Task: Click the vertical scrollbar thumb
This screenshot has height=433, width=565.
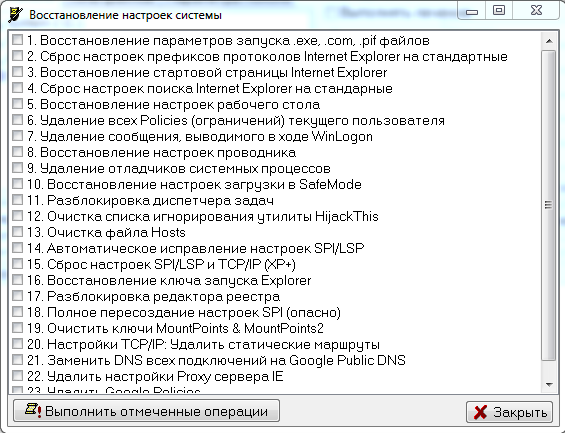Action: pos(549,205)
